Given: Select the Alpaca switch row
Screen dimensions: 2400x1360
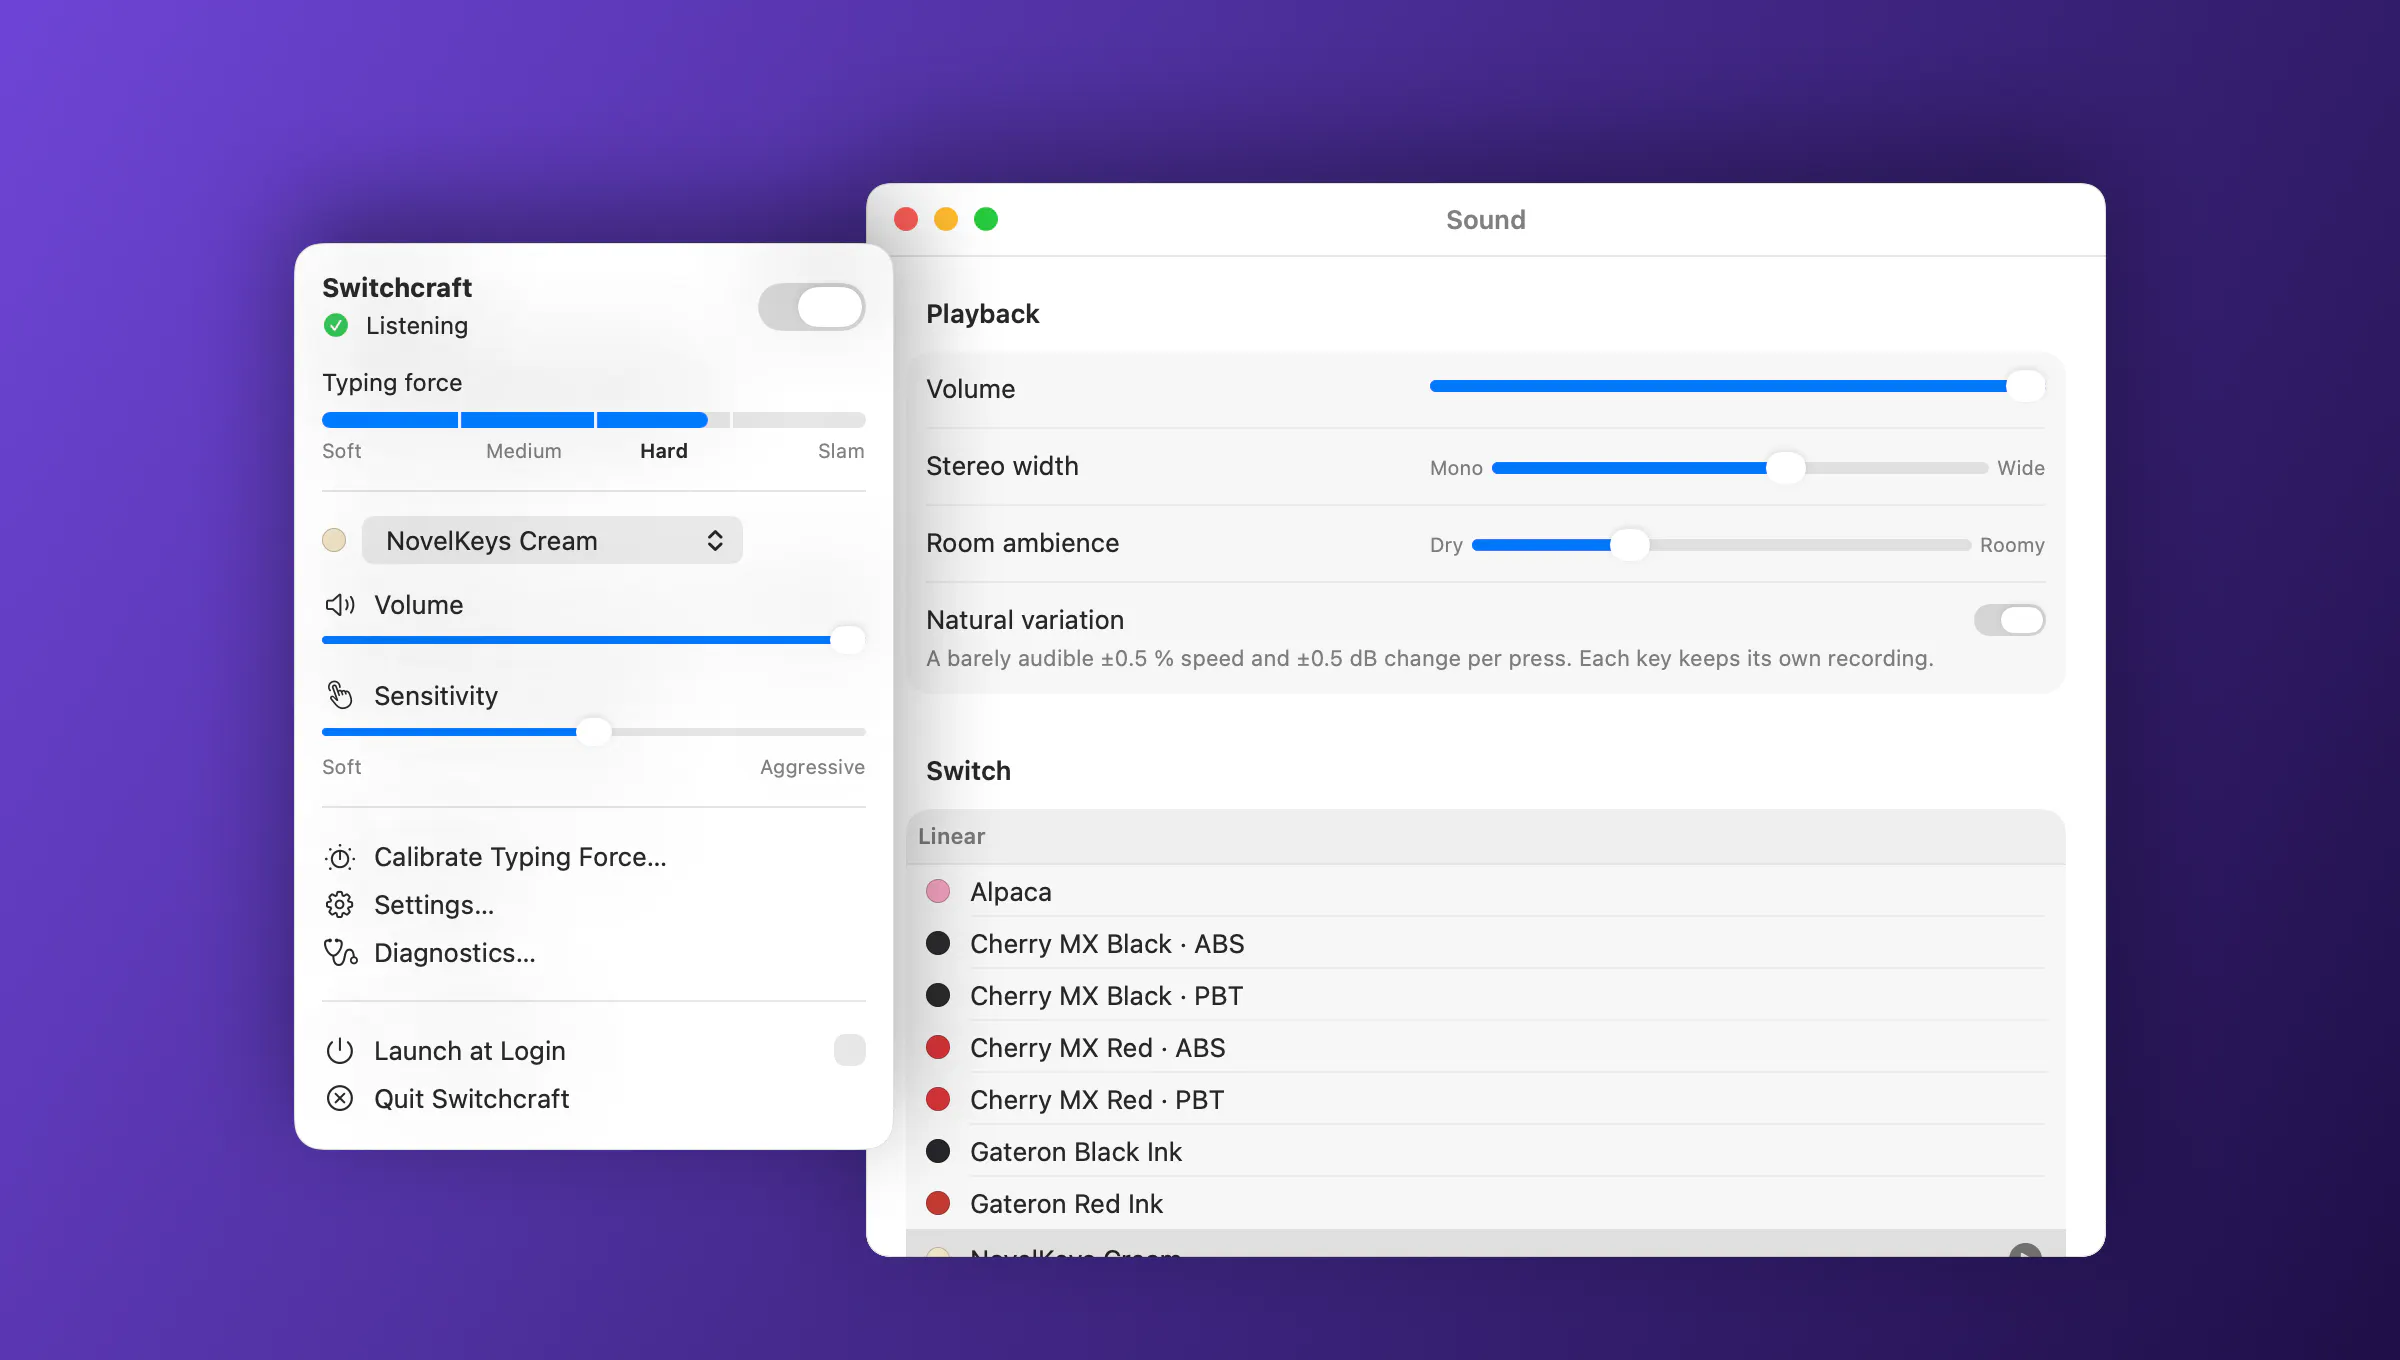Looking at the screenshot, I should [1486, 891].
